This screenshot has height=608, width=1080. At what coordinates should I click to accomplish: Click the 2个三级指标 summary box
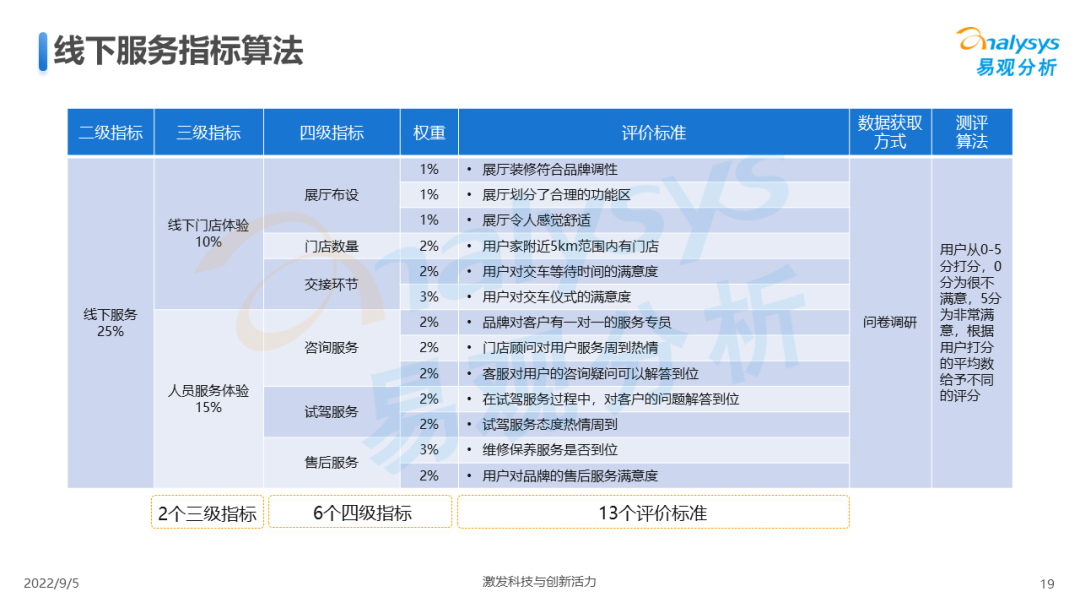pos(207,513)
